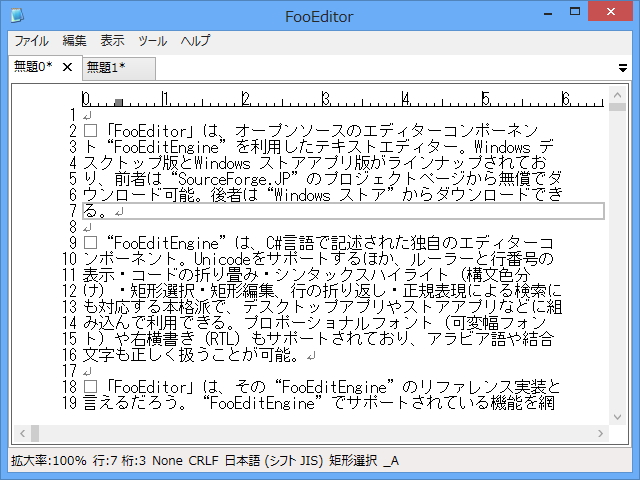Open the 表示 menu
Image resolution: width=640 pixels, height=480 pixels.
point(112,40)
